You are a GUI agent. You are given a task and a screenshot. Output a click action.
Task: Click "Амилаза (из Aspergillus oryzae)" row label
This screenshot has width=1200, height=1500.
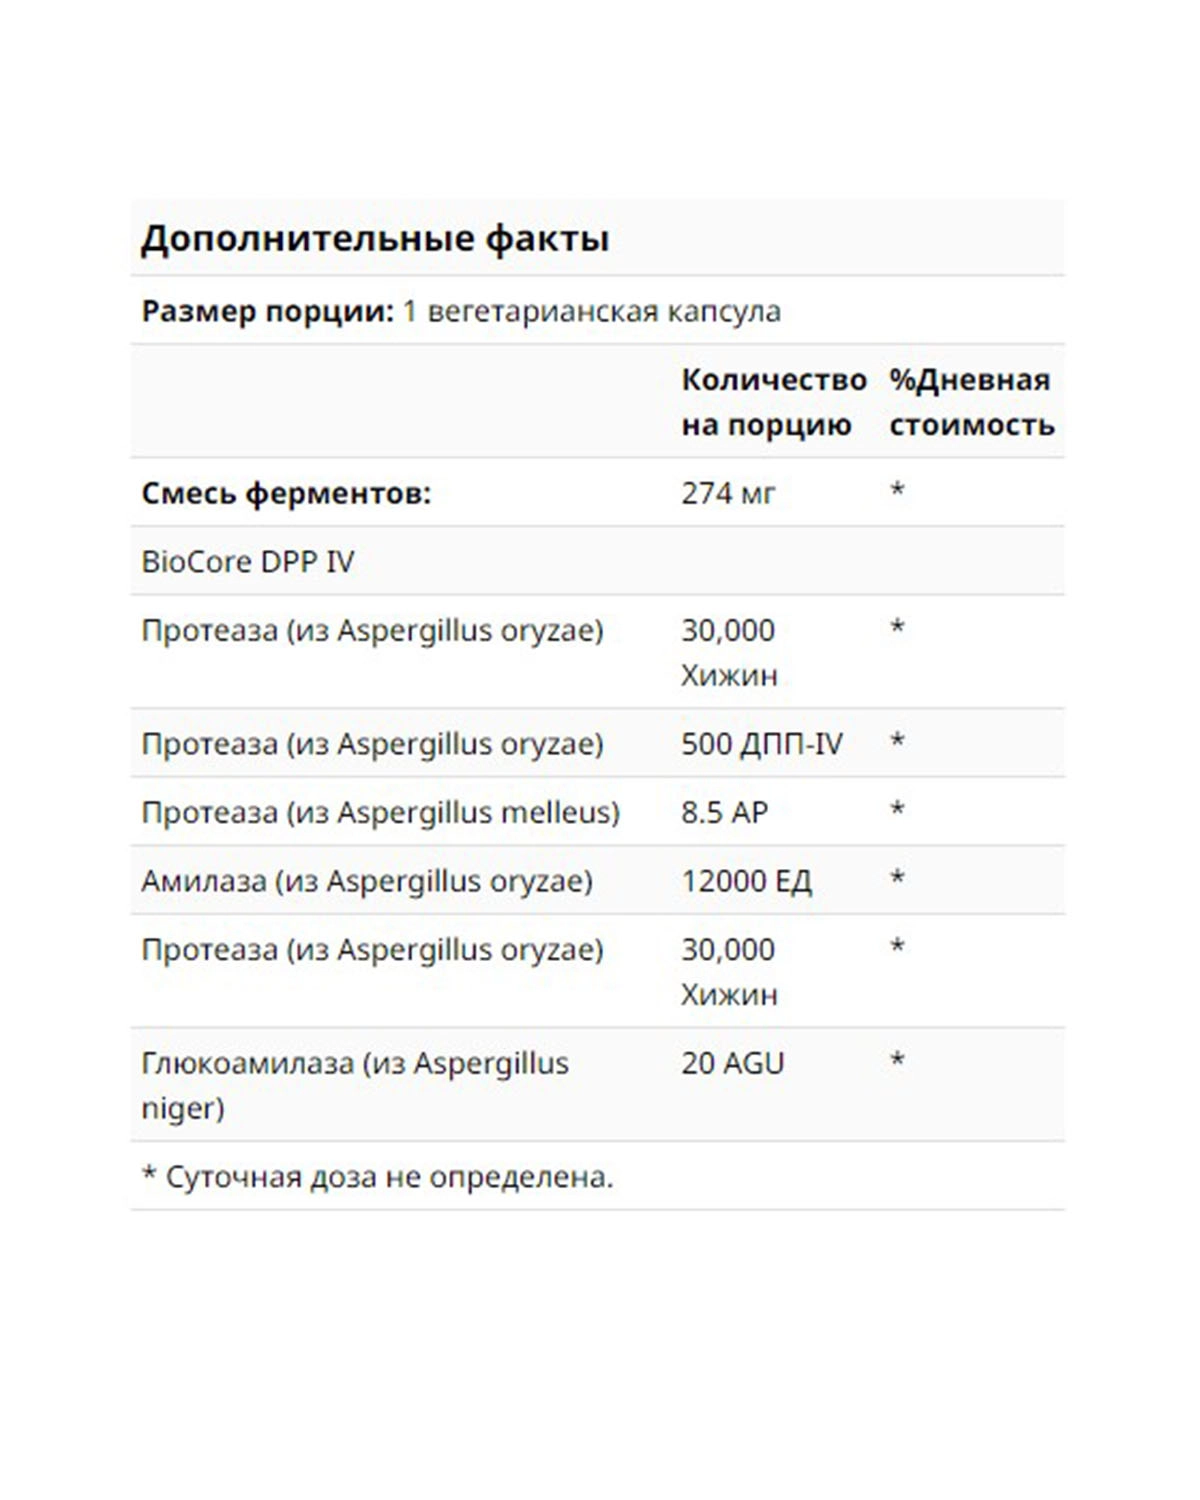click(x=367, y=881)
